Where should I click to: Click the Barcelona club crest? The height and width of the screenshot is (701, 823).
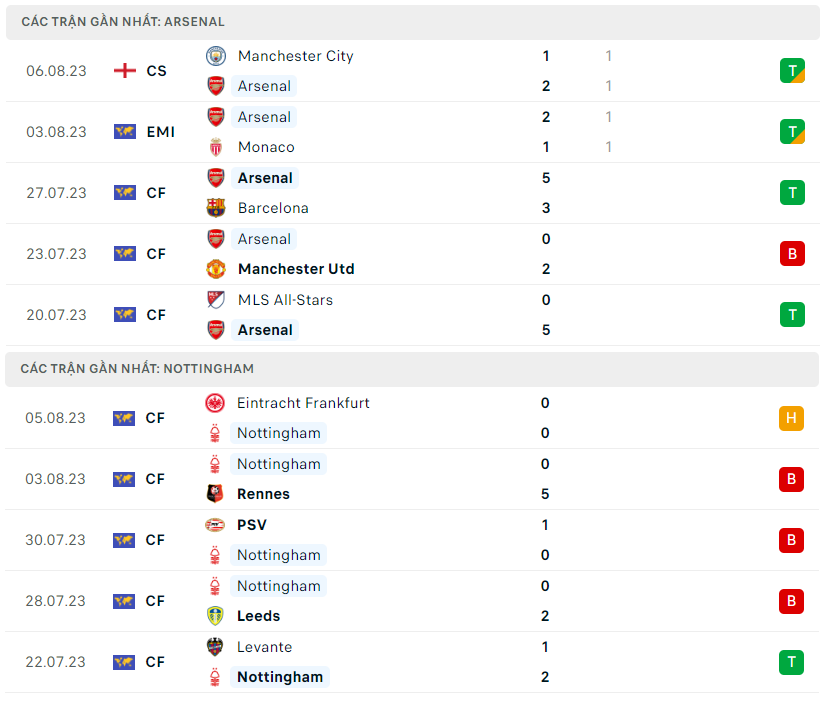216,208
